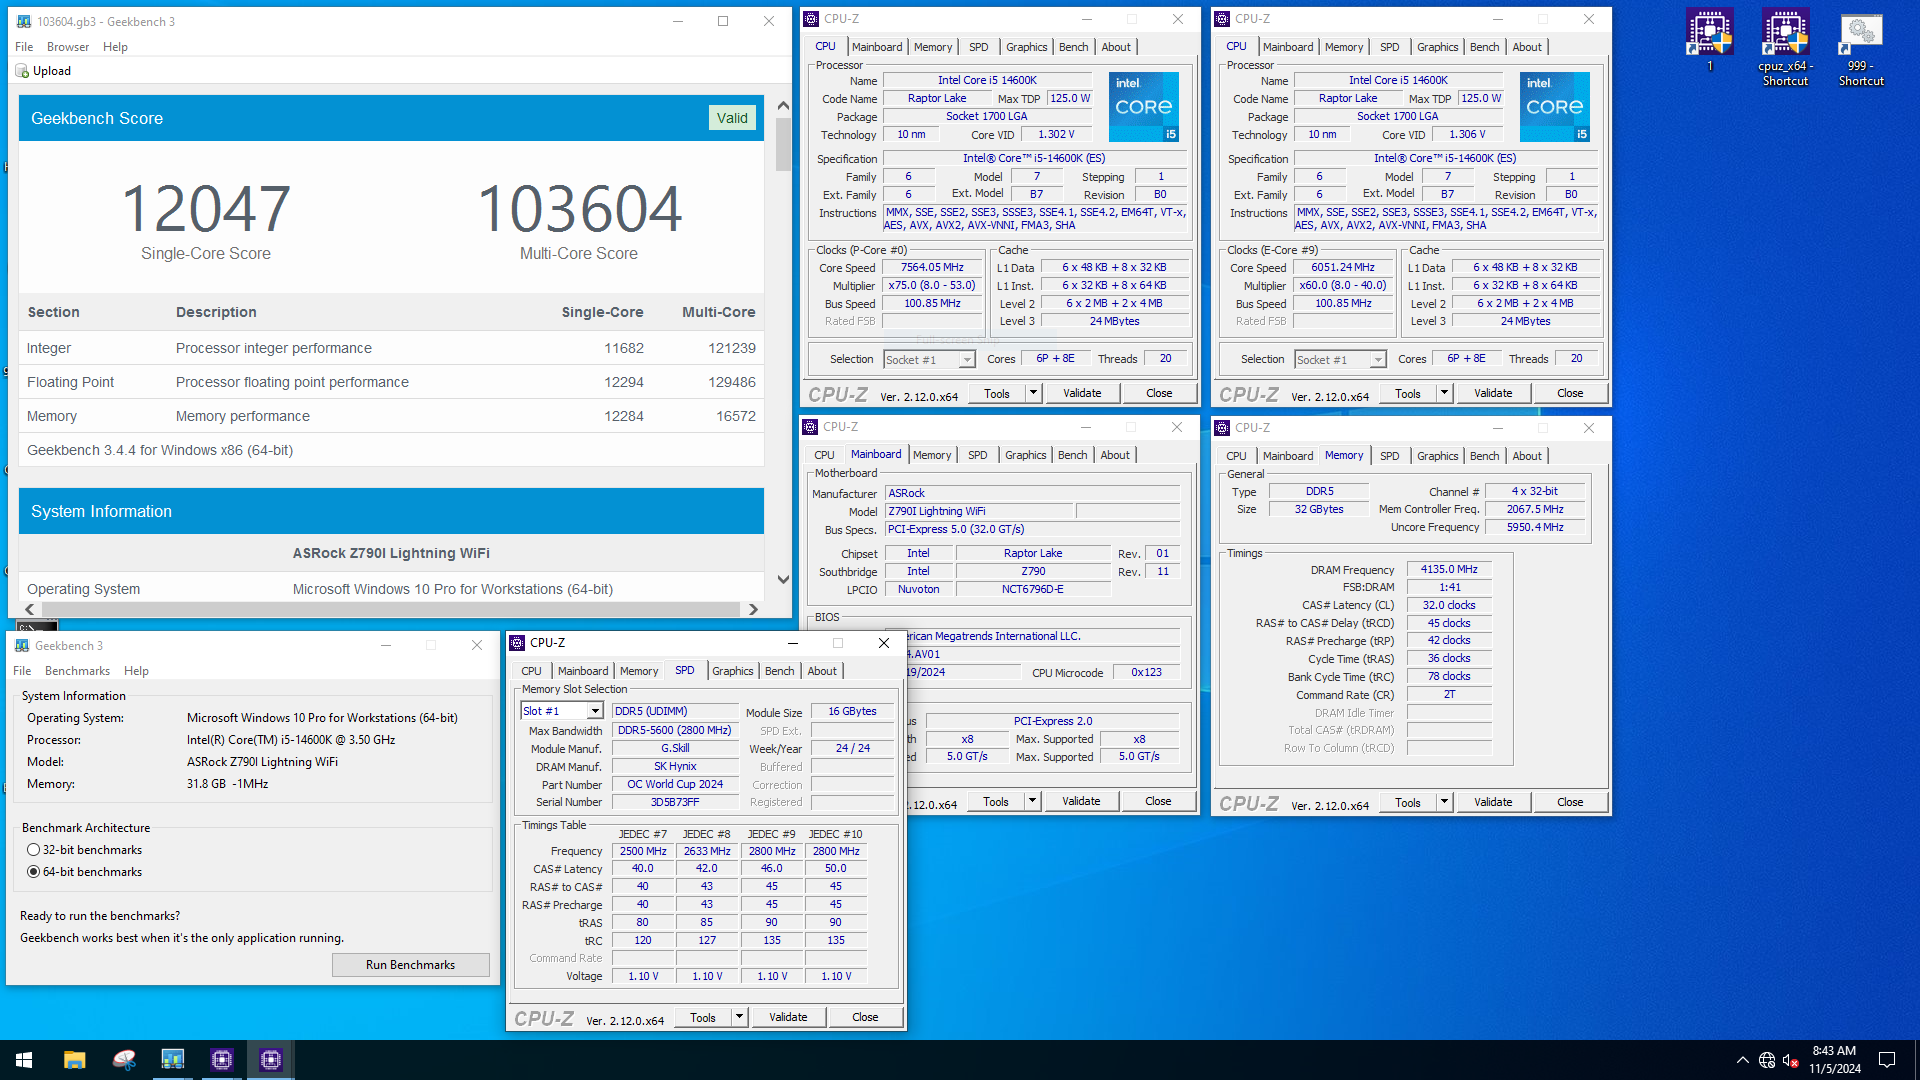Image resolution: width=1920 pixels, height=1080 pixels.
Task: Open the Windows Start menu
Action: (x=24, y=1060)
